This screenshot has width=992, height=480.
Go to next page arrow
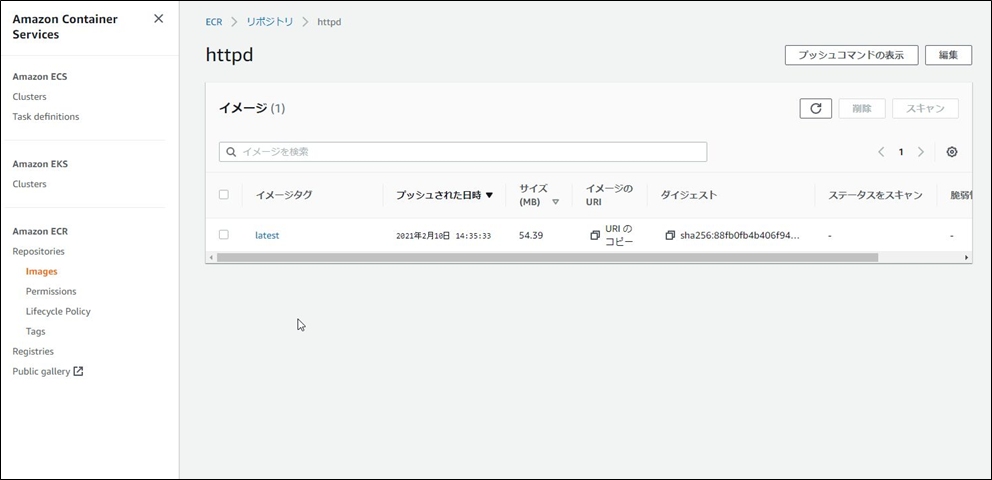[x=921, y=152]
